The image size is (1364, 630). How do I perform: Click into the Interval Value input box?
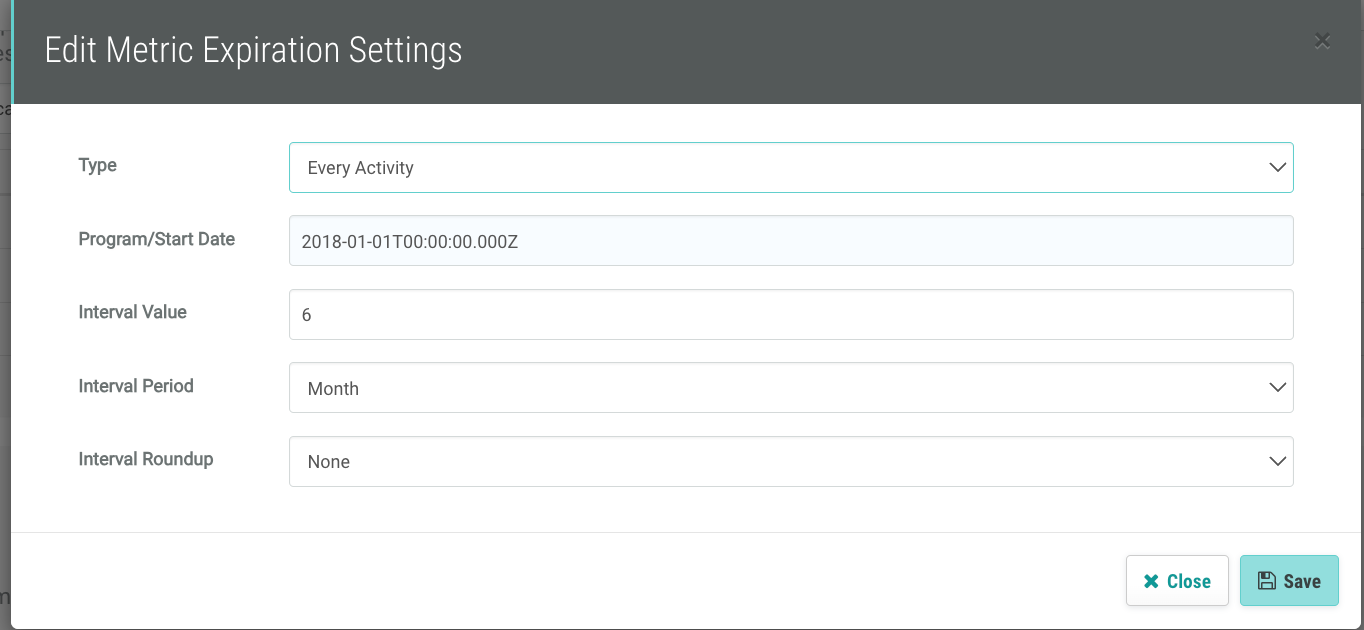[x=790, y=315]
